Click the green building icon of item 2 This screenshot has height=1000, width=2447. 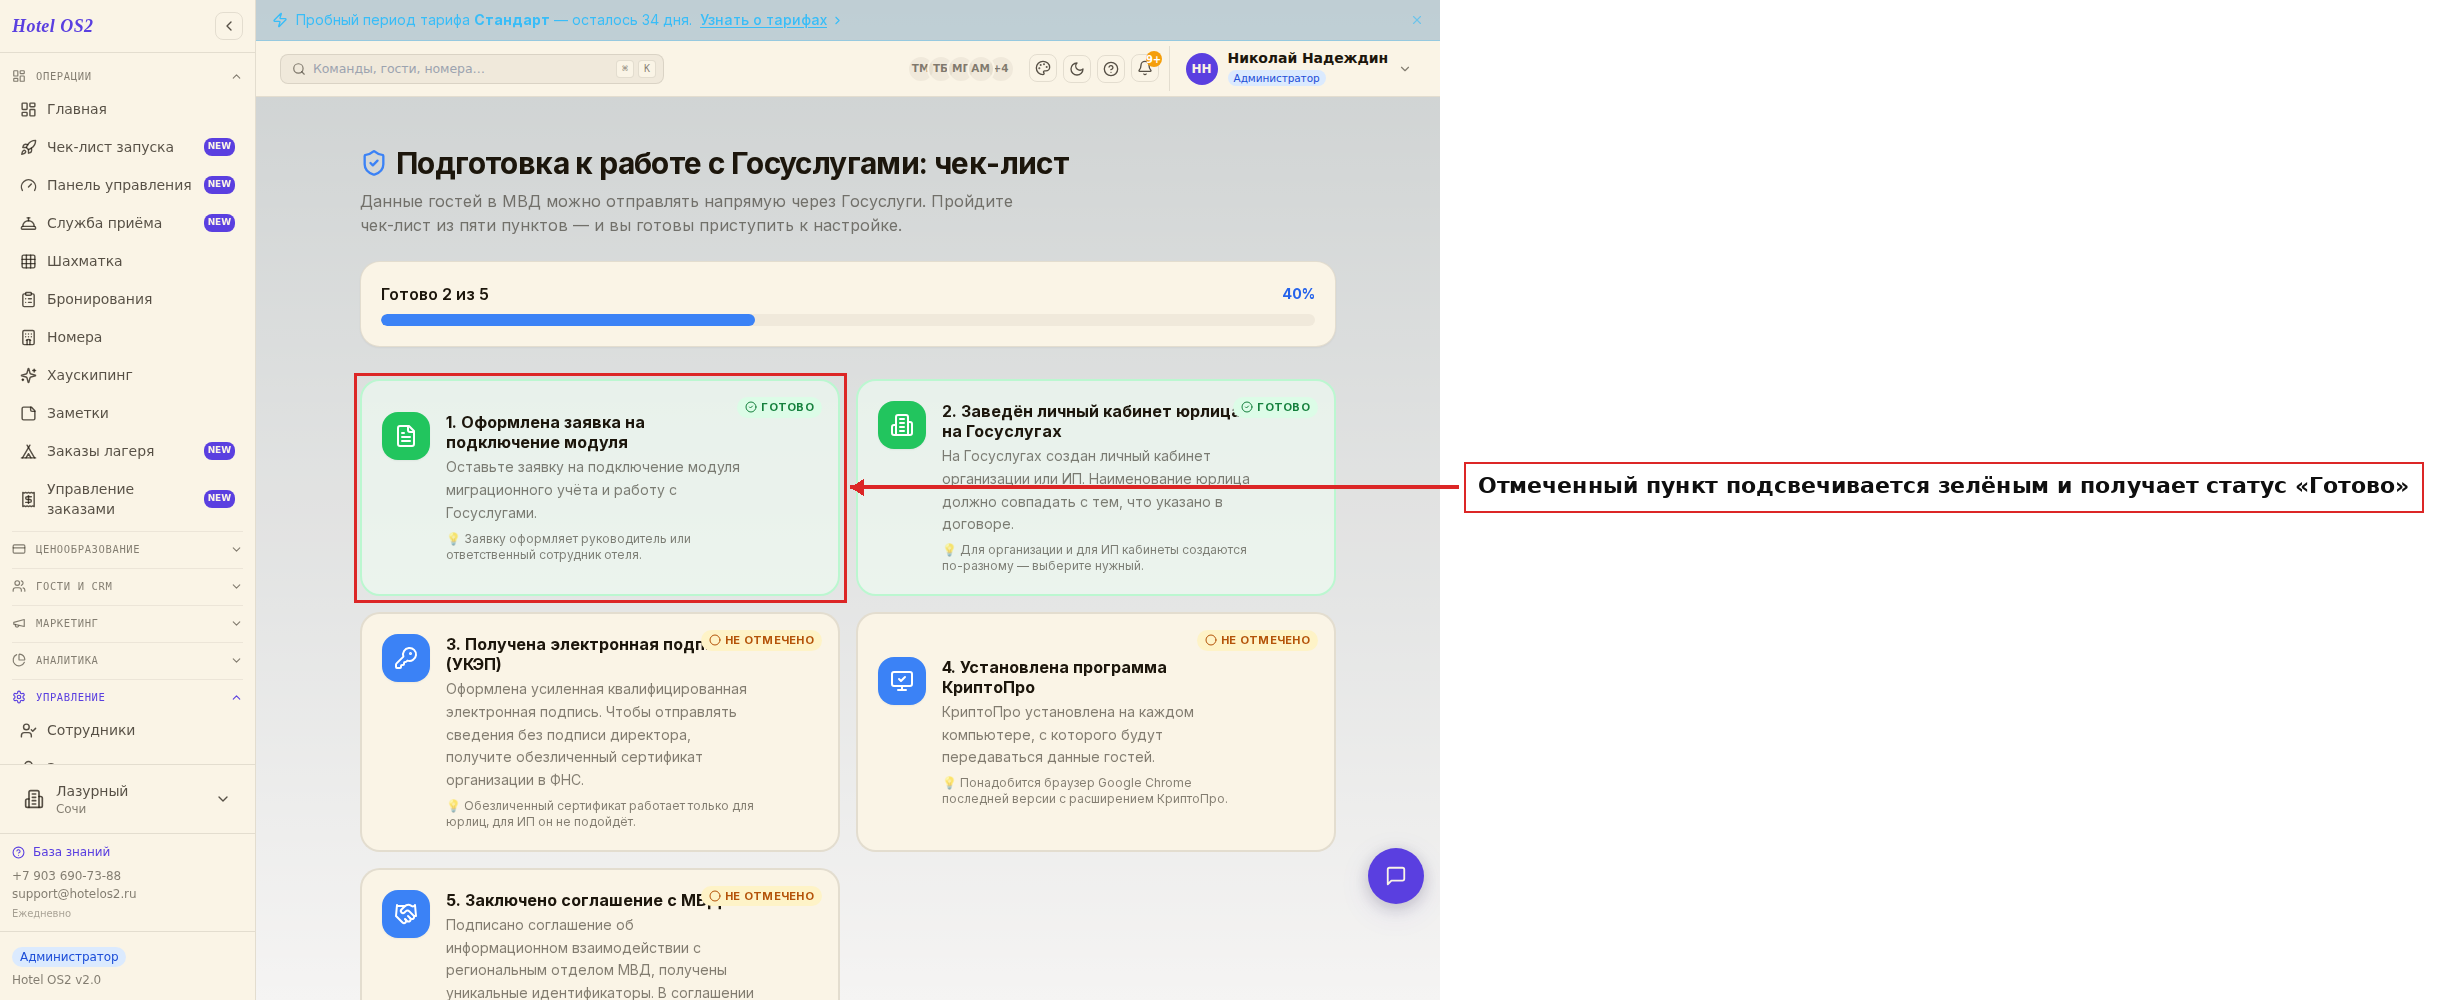pyautogui.click(x=902, y=425)
